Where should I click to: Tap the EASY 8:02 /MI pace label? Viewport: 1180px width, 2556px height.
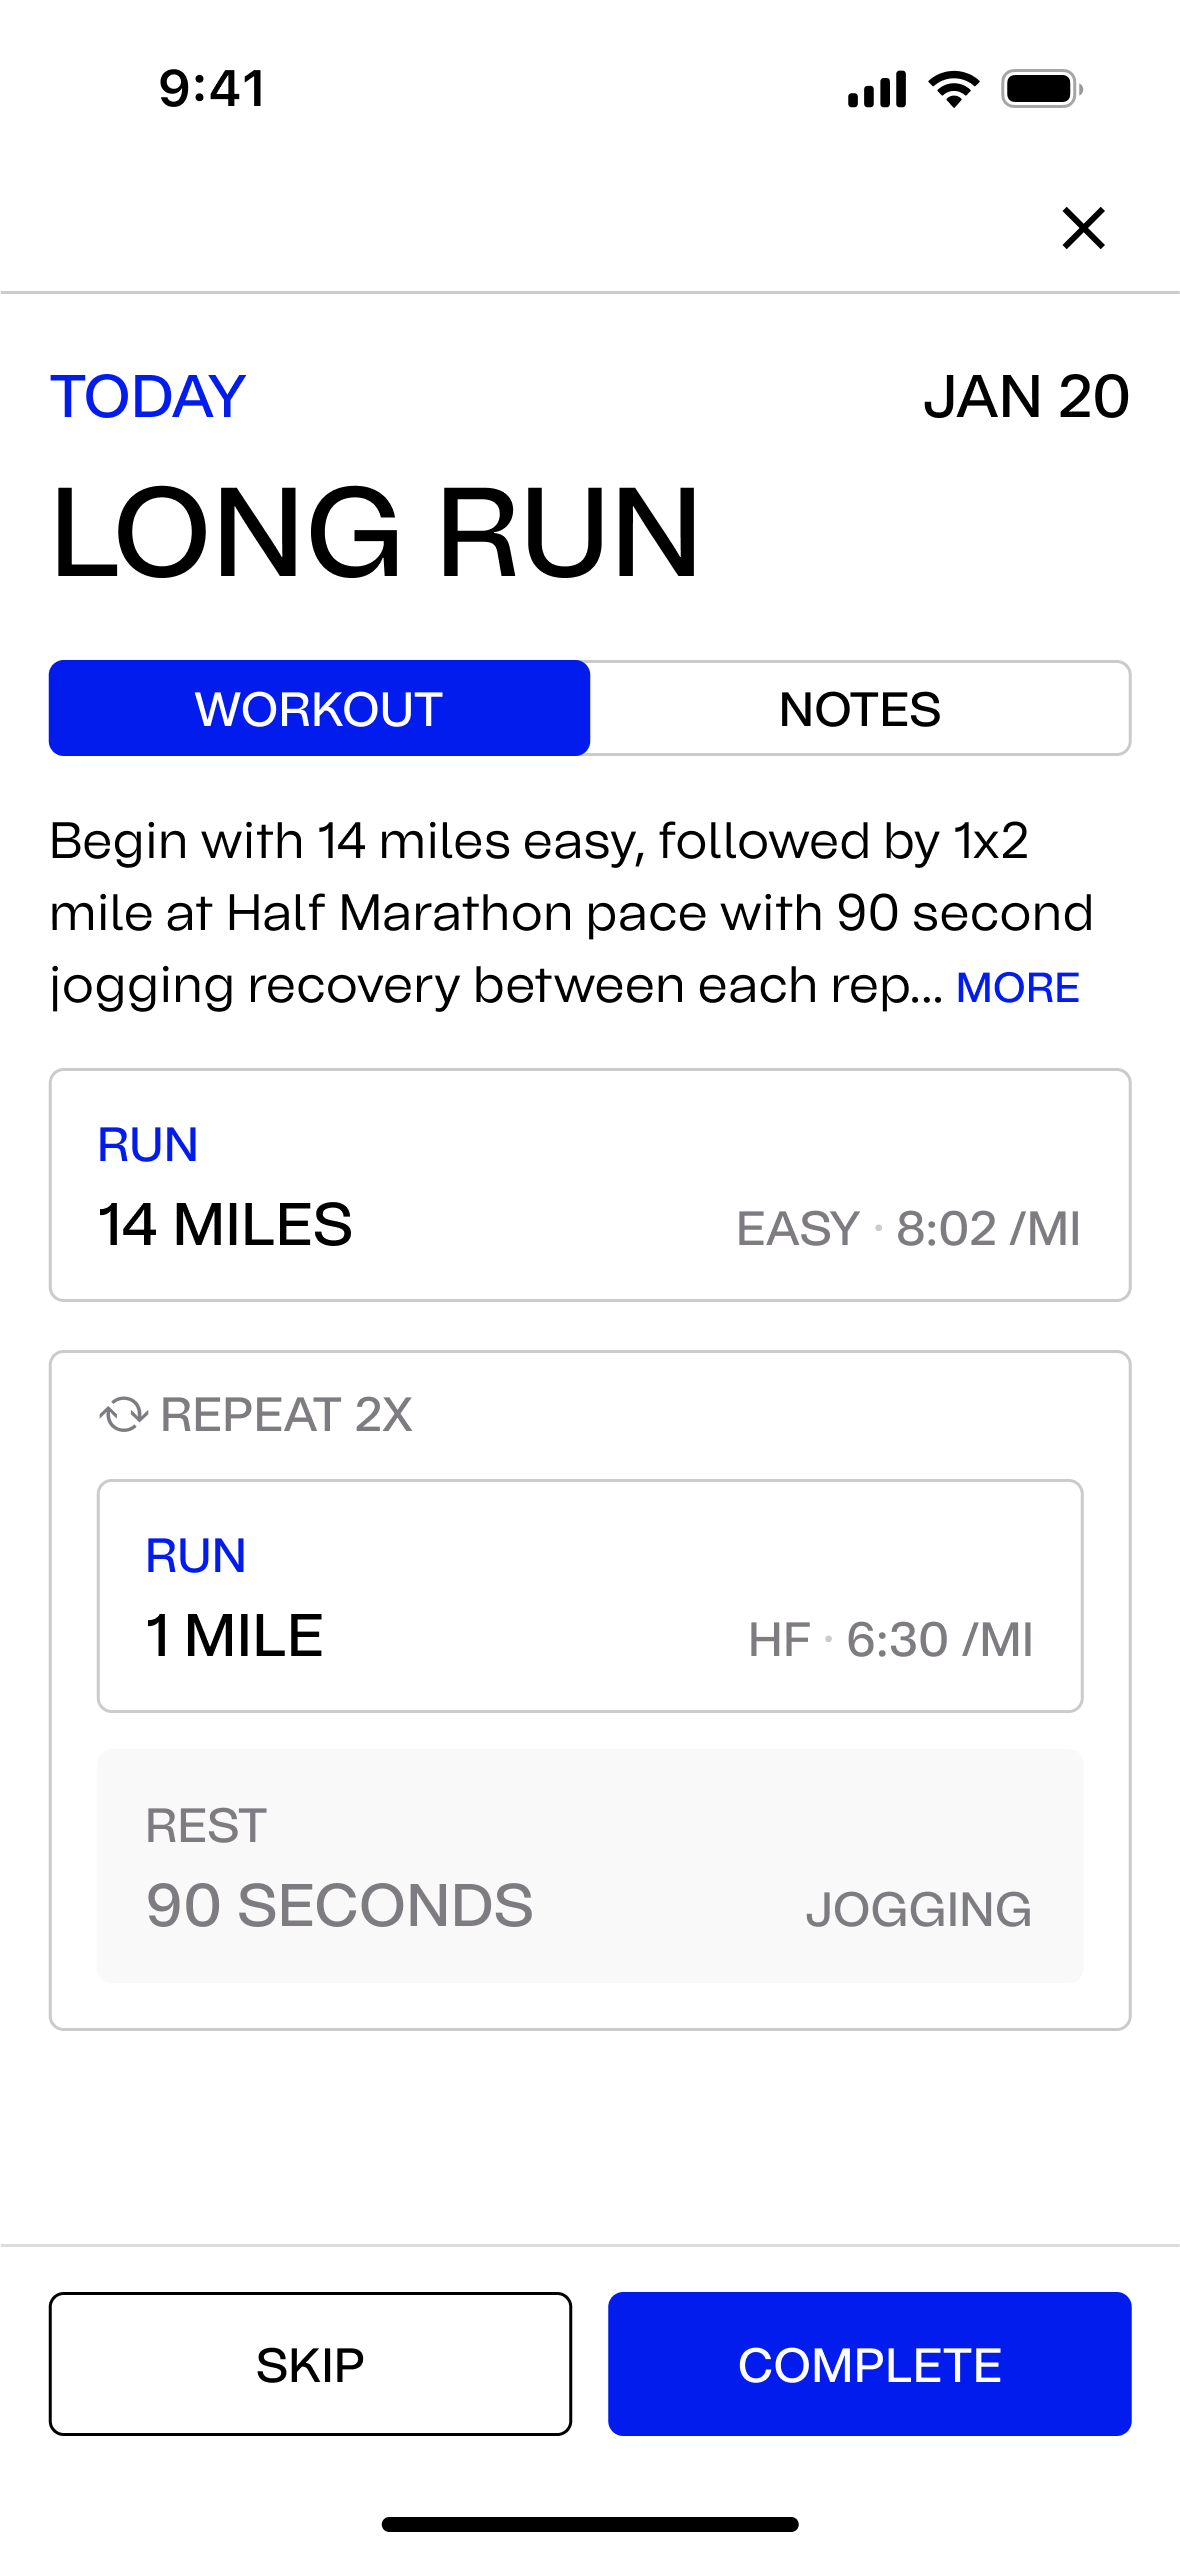908,1228
